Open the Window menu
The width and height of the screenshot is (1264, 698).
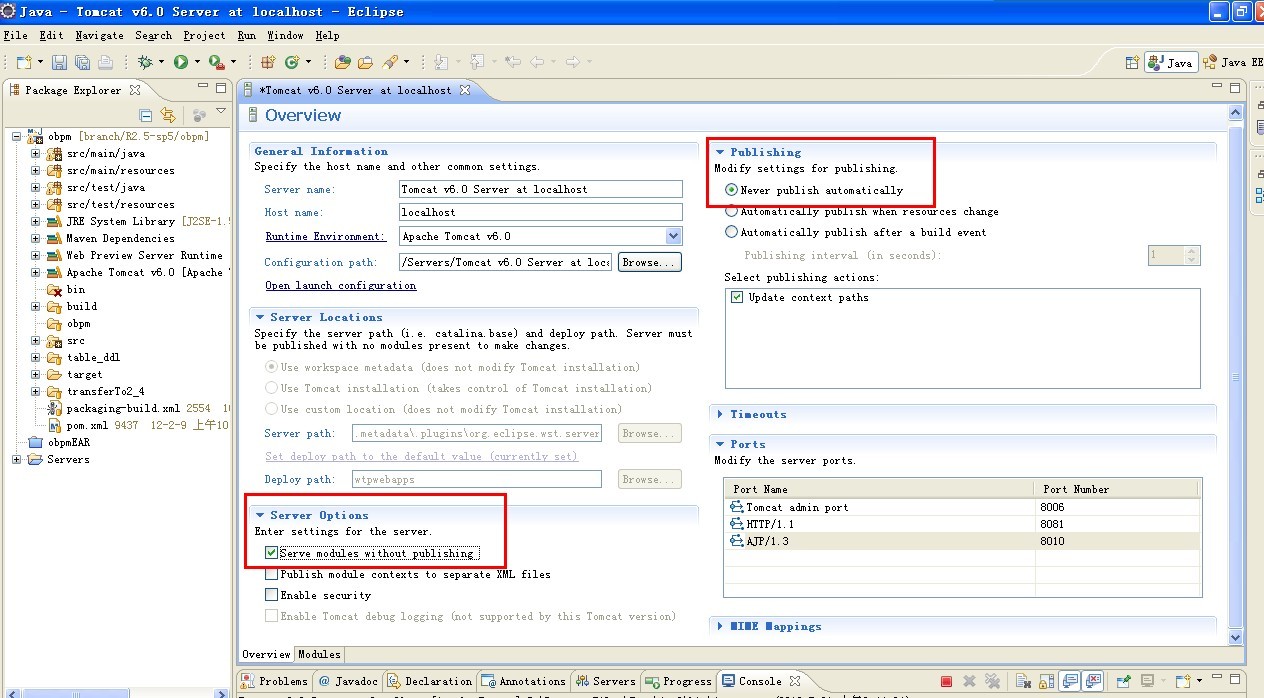(285, 35)
